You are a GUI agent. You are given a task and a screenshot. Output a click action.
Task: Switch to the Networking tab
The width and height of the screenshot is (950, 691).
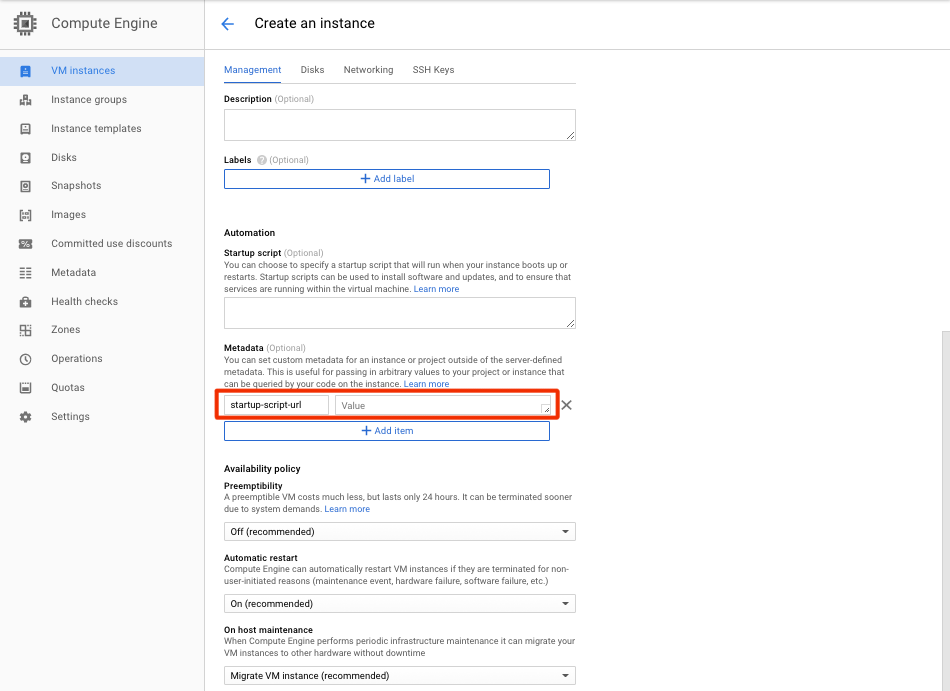[368, 70]
